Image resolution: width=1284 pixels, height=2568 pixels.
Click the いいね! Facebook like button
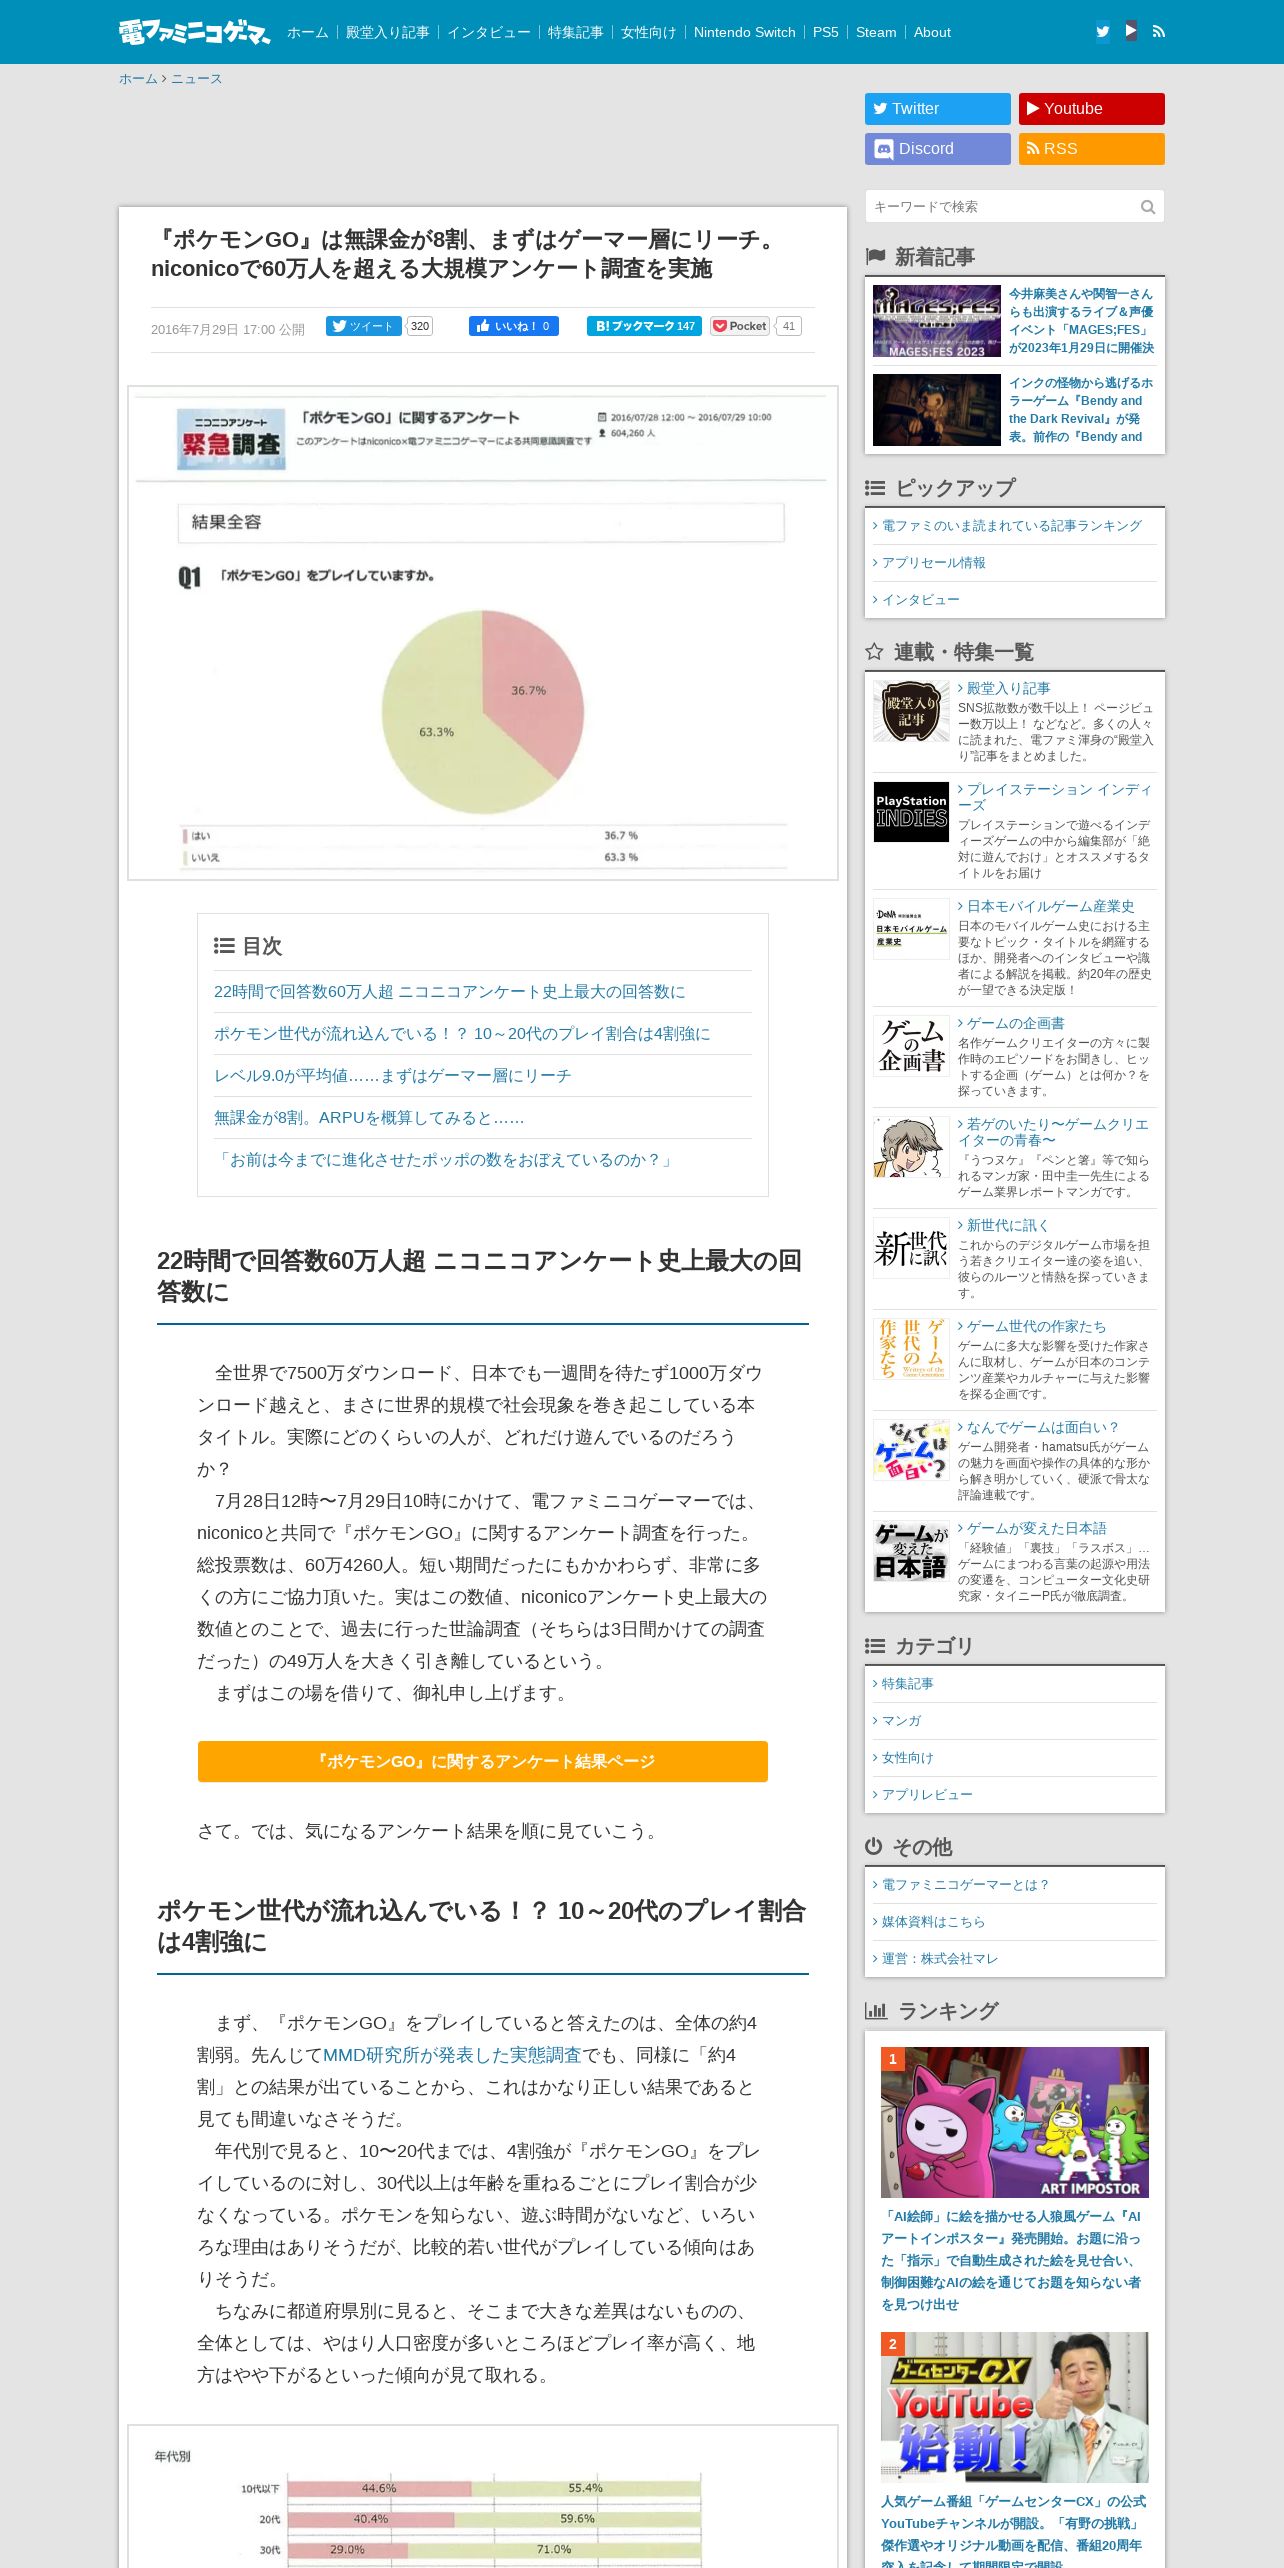[x=514, y=326]
